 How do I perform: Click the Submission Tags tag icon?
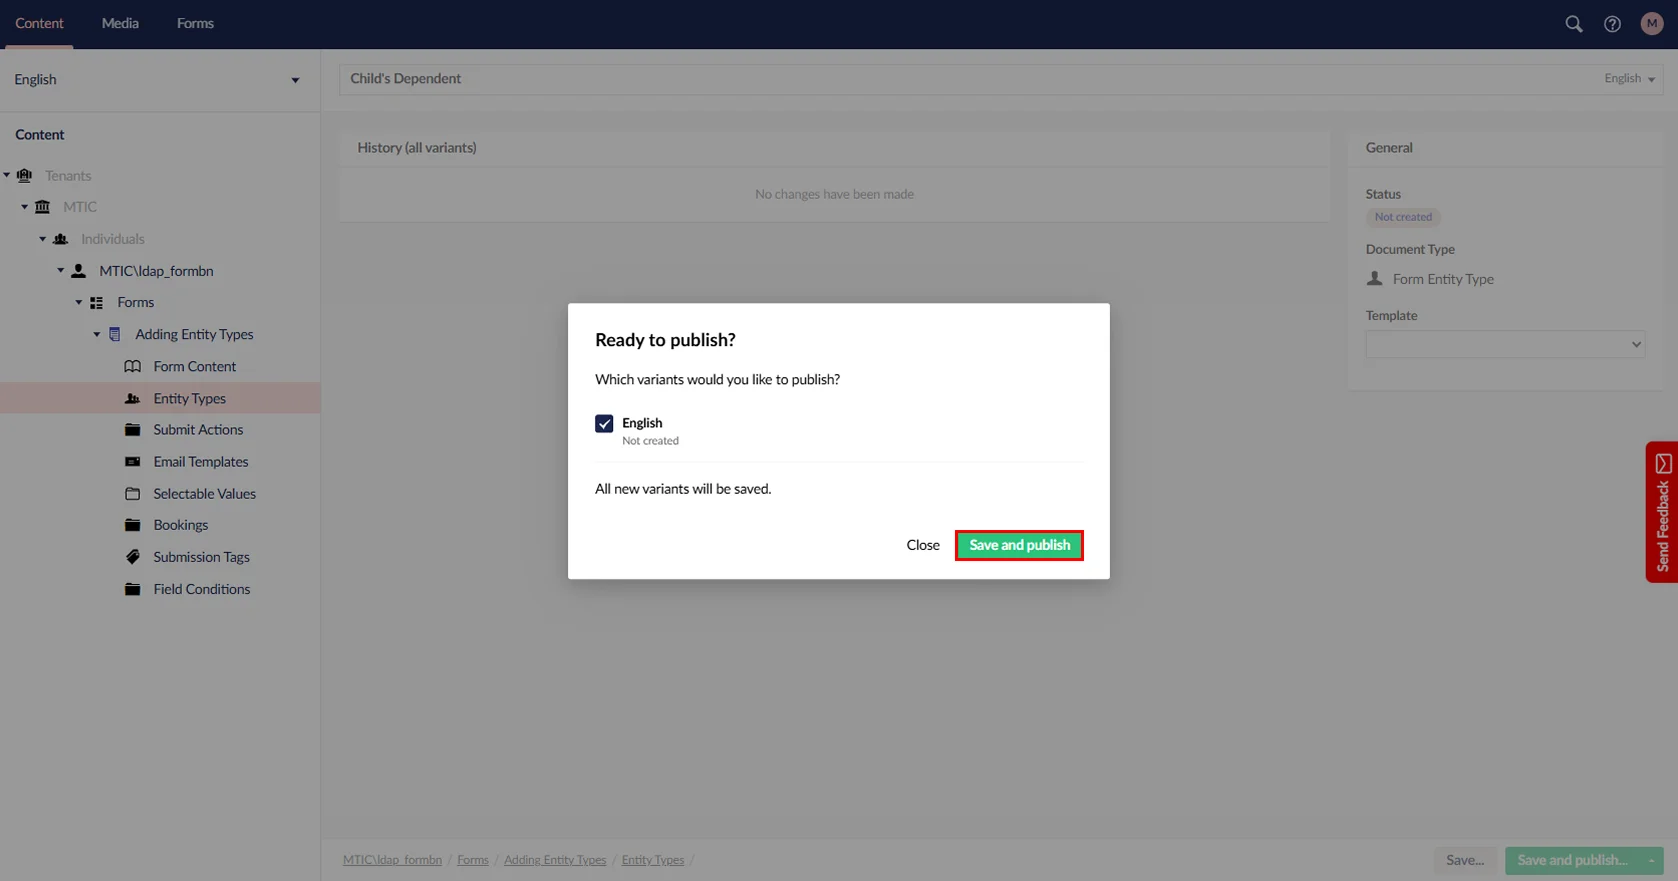(132, 557)
